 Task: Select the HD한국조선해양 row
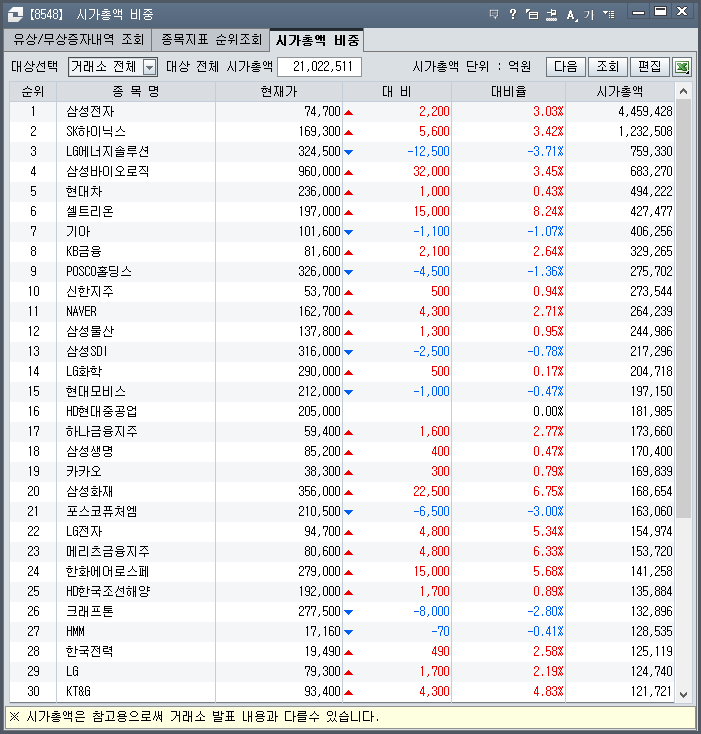point(342,592)
